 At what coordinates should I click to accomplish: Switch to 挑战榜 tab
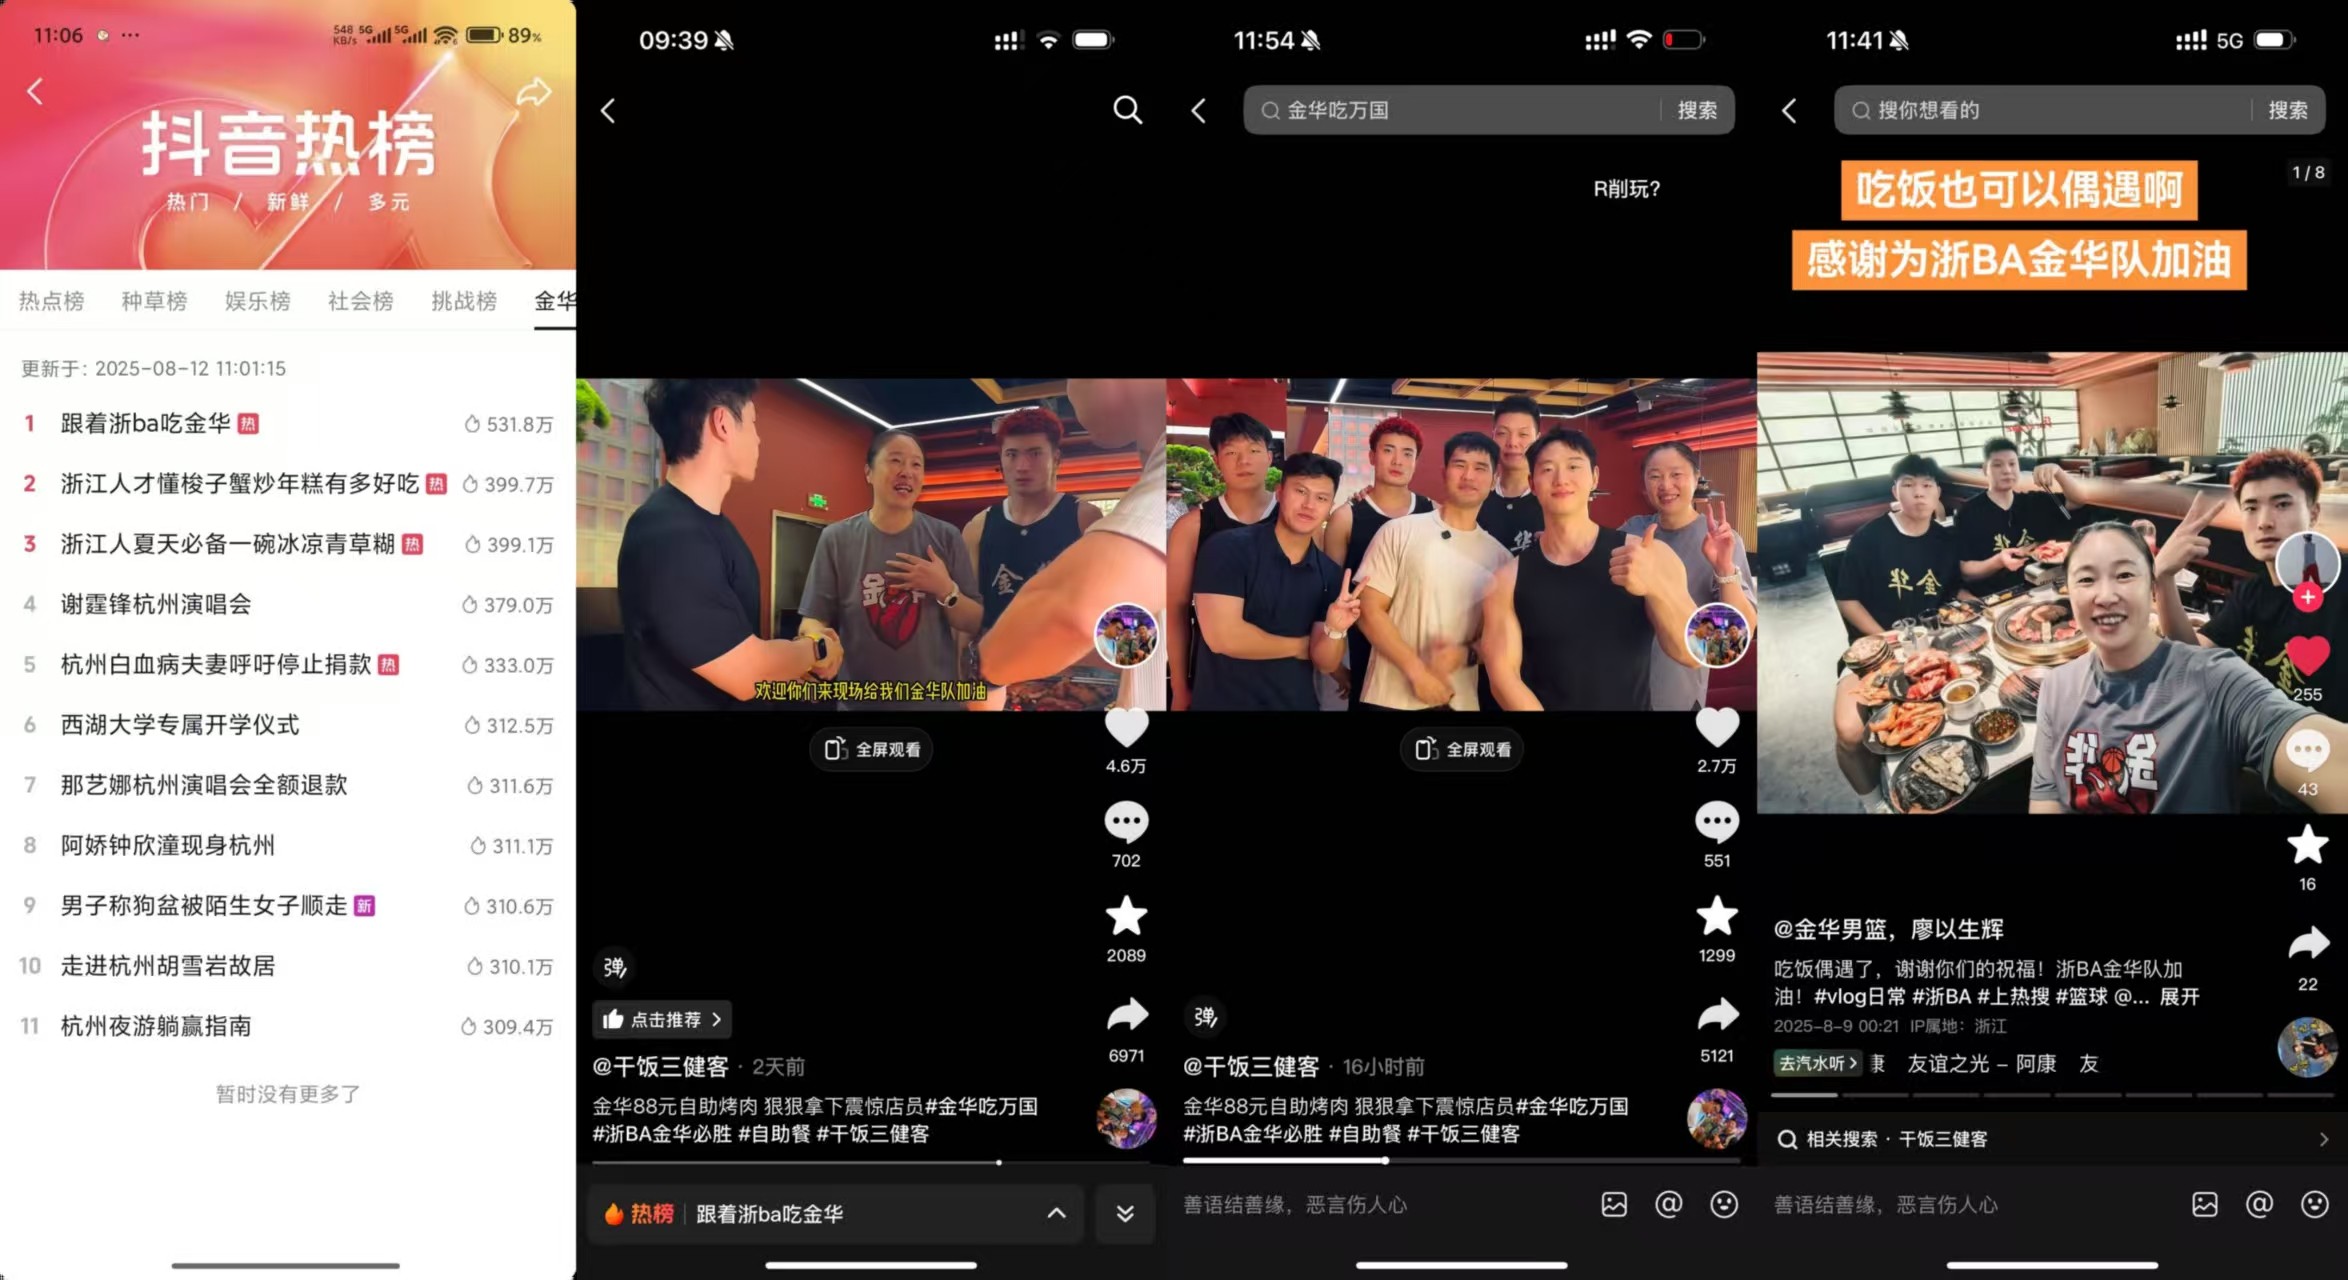point(463,301)
